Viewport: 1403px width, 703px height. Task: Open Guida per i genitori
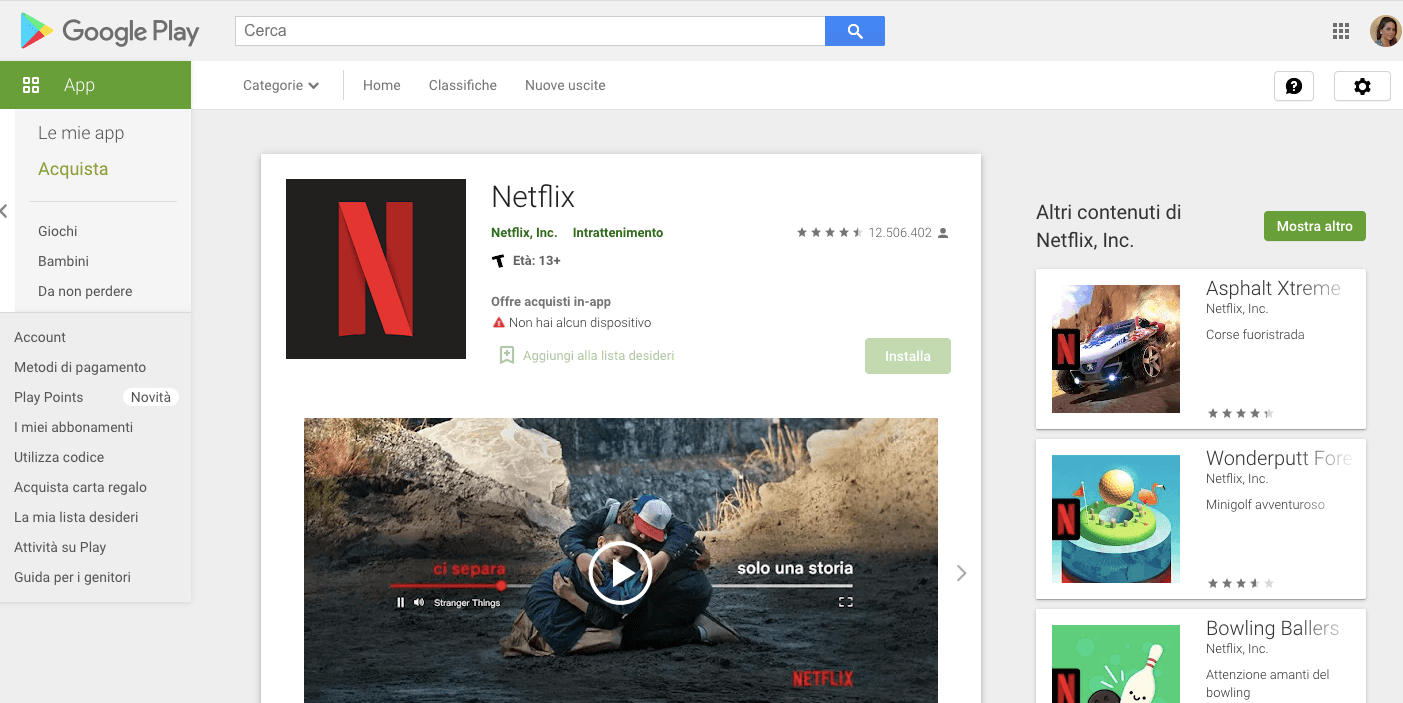click(72, 577)
